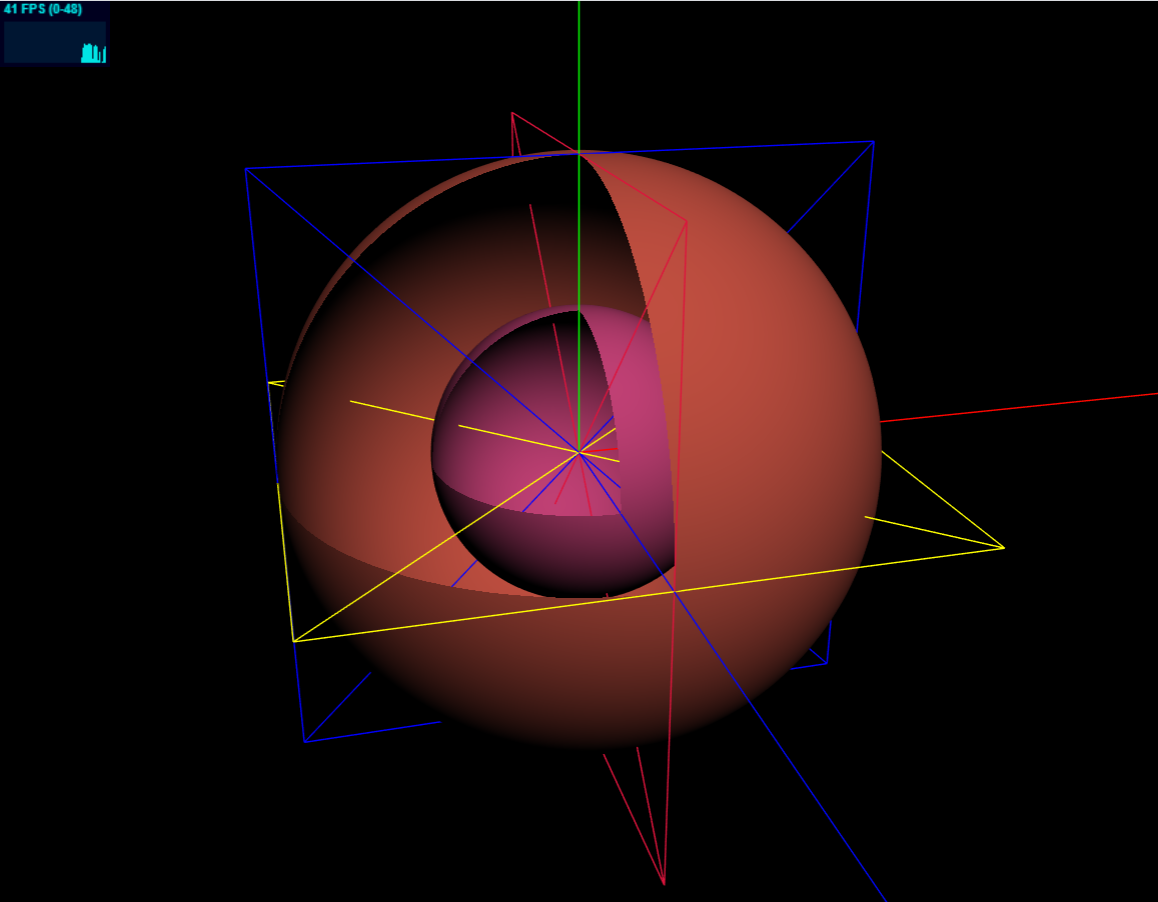Click the scene origin intersection point

pyautogui.click(x=580, y=452)
